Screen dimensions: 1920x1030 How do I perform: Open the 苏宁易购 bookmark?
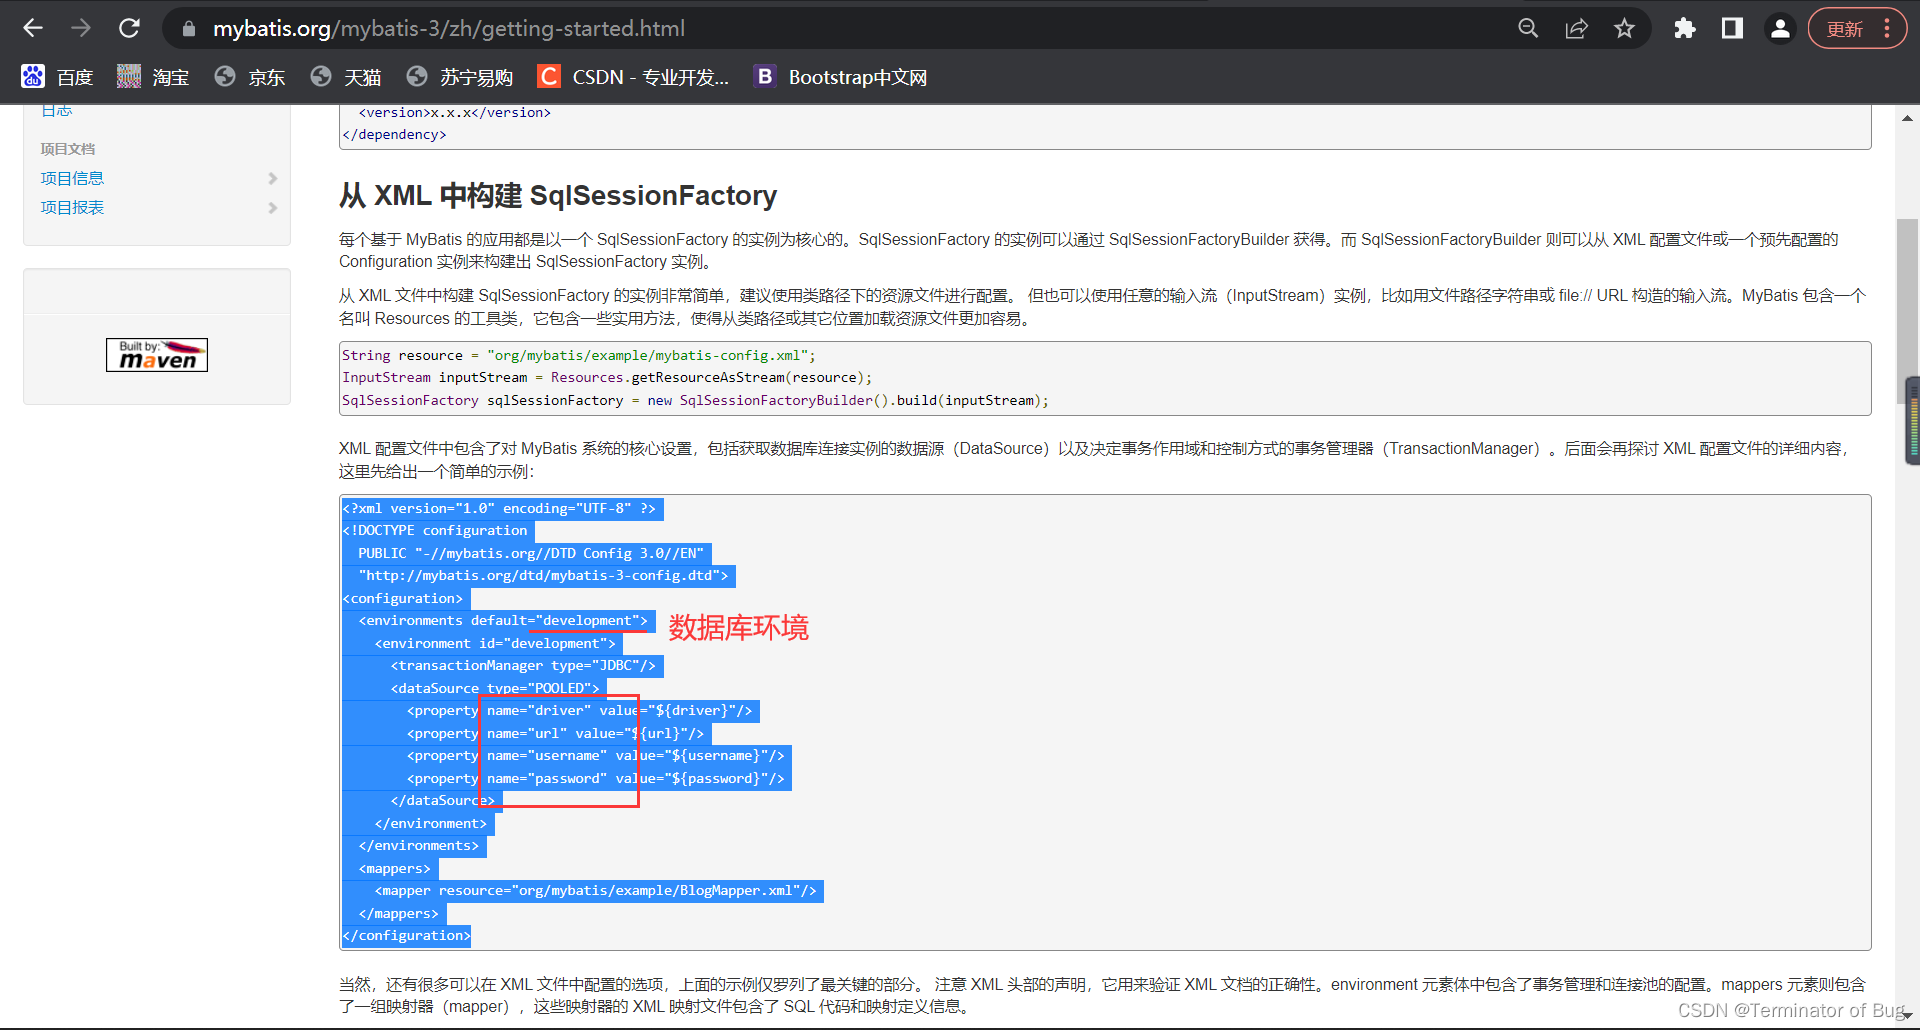460,77
